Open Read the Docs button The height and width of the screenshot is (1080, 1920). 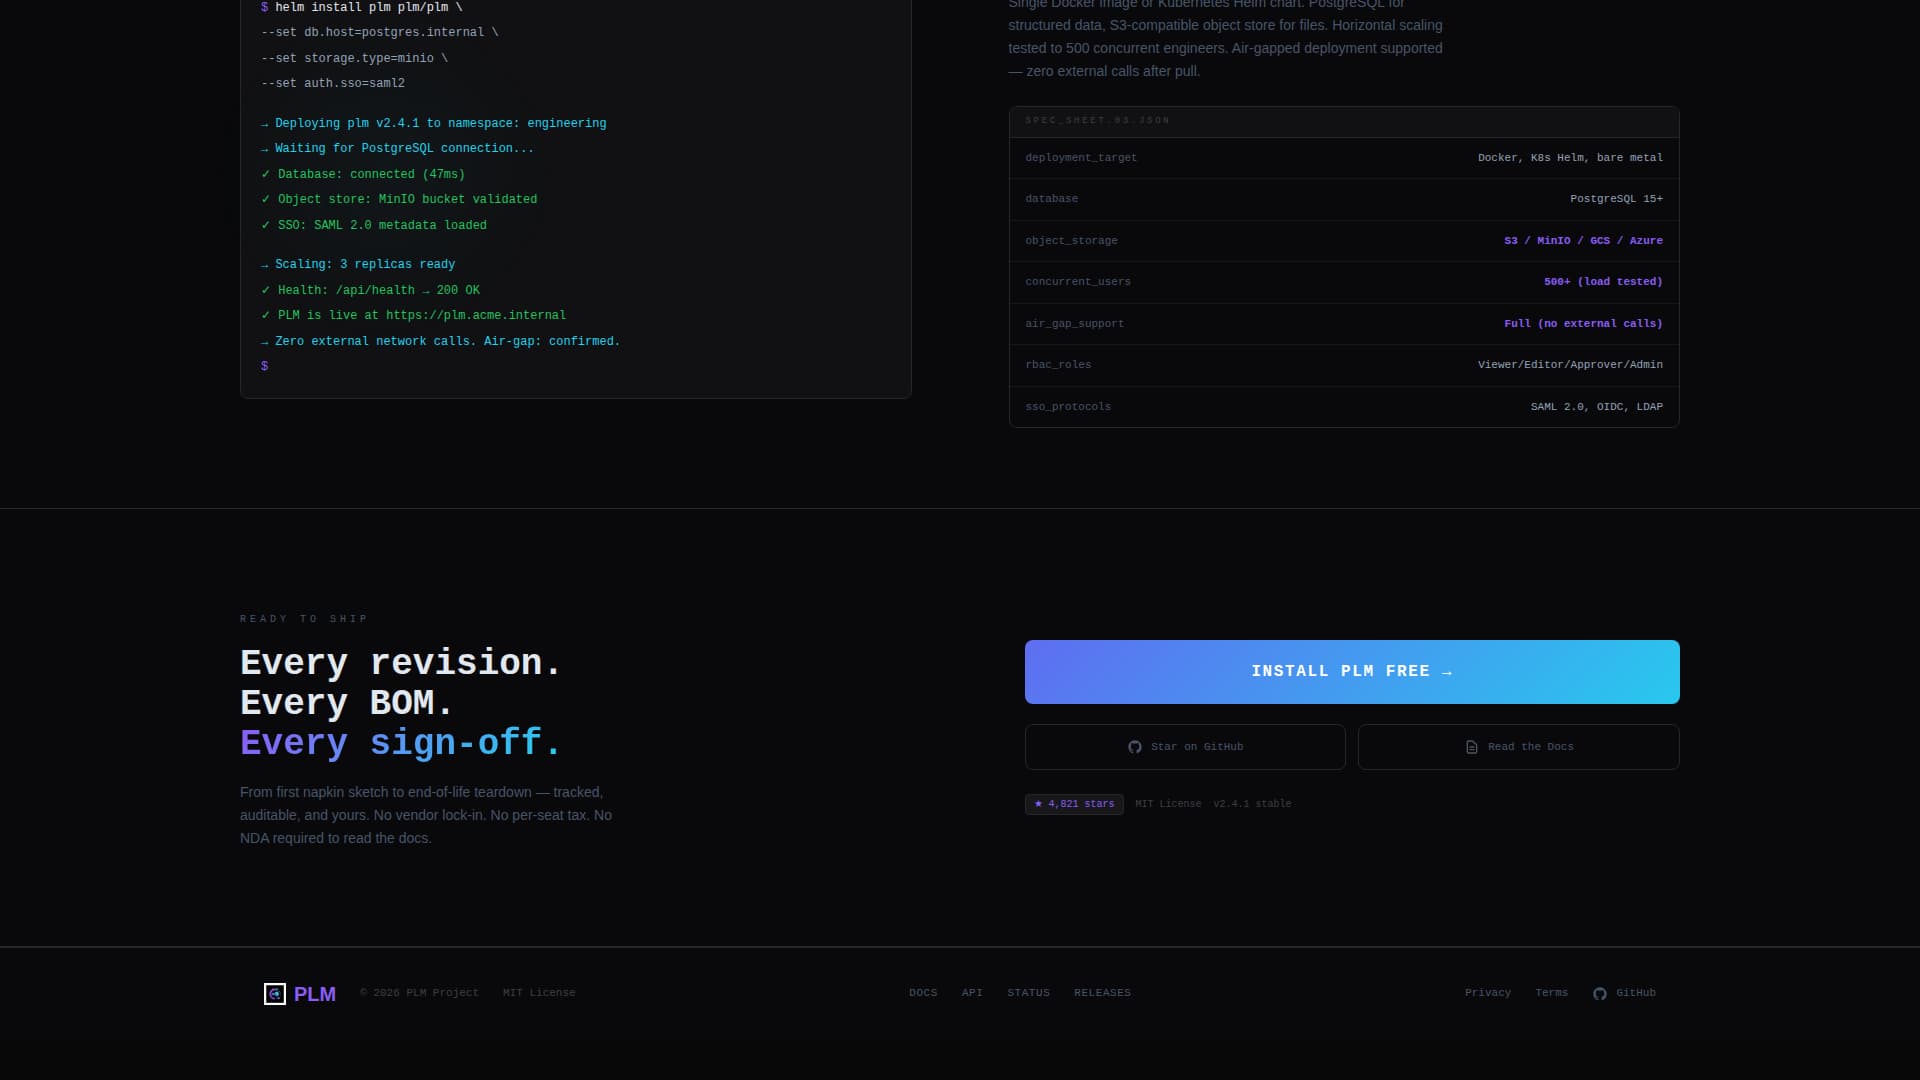[x=1518, y=747]
